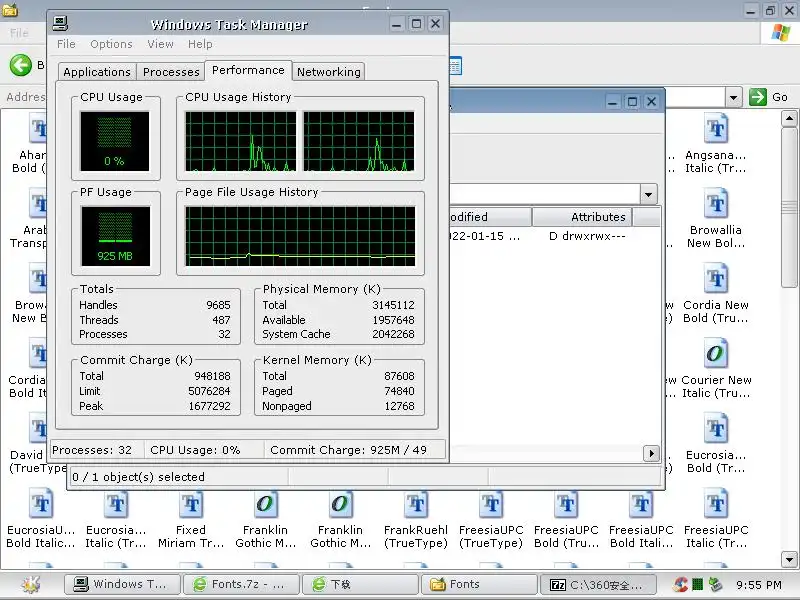Select the Eucrosia Italic font icon
Image resolution: width=800 pixels, height=600 pixels.
pyautogui.click(x=116, y=503)
